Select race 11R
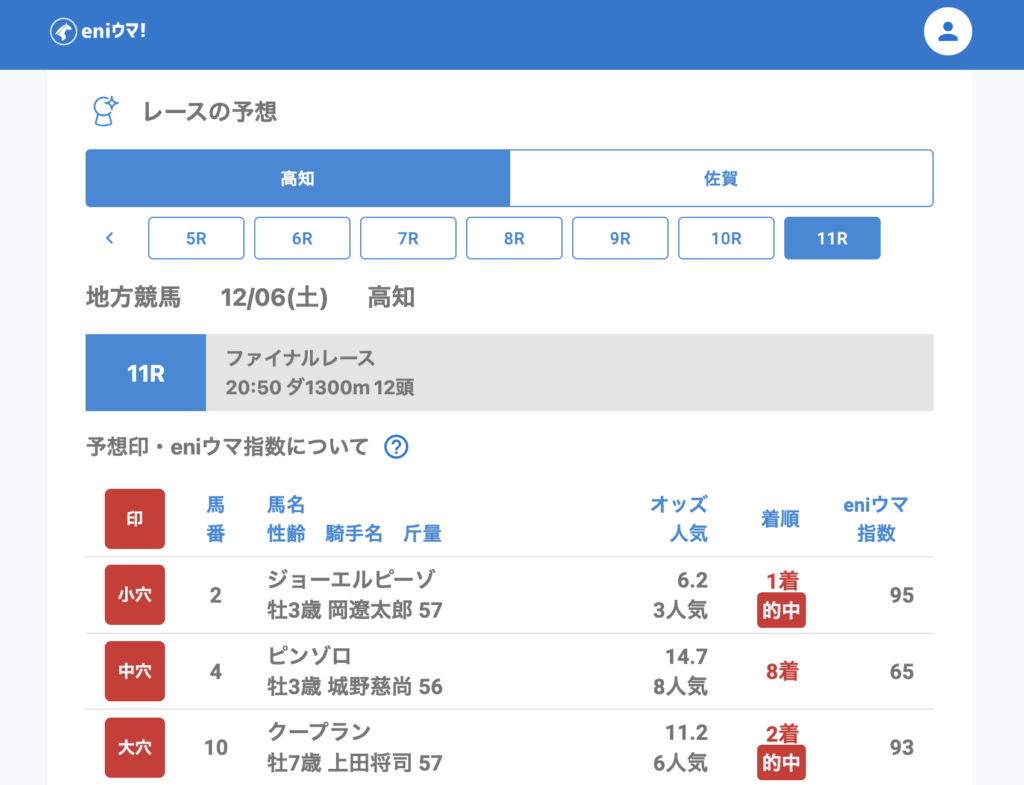This screenshot has height=785, width=1024. (832, 238)
